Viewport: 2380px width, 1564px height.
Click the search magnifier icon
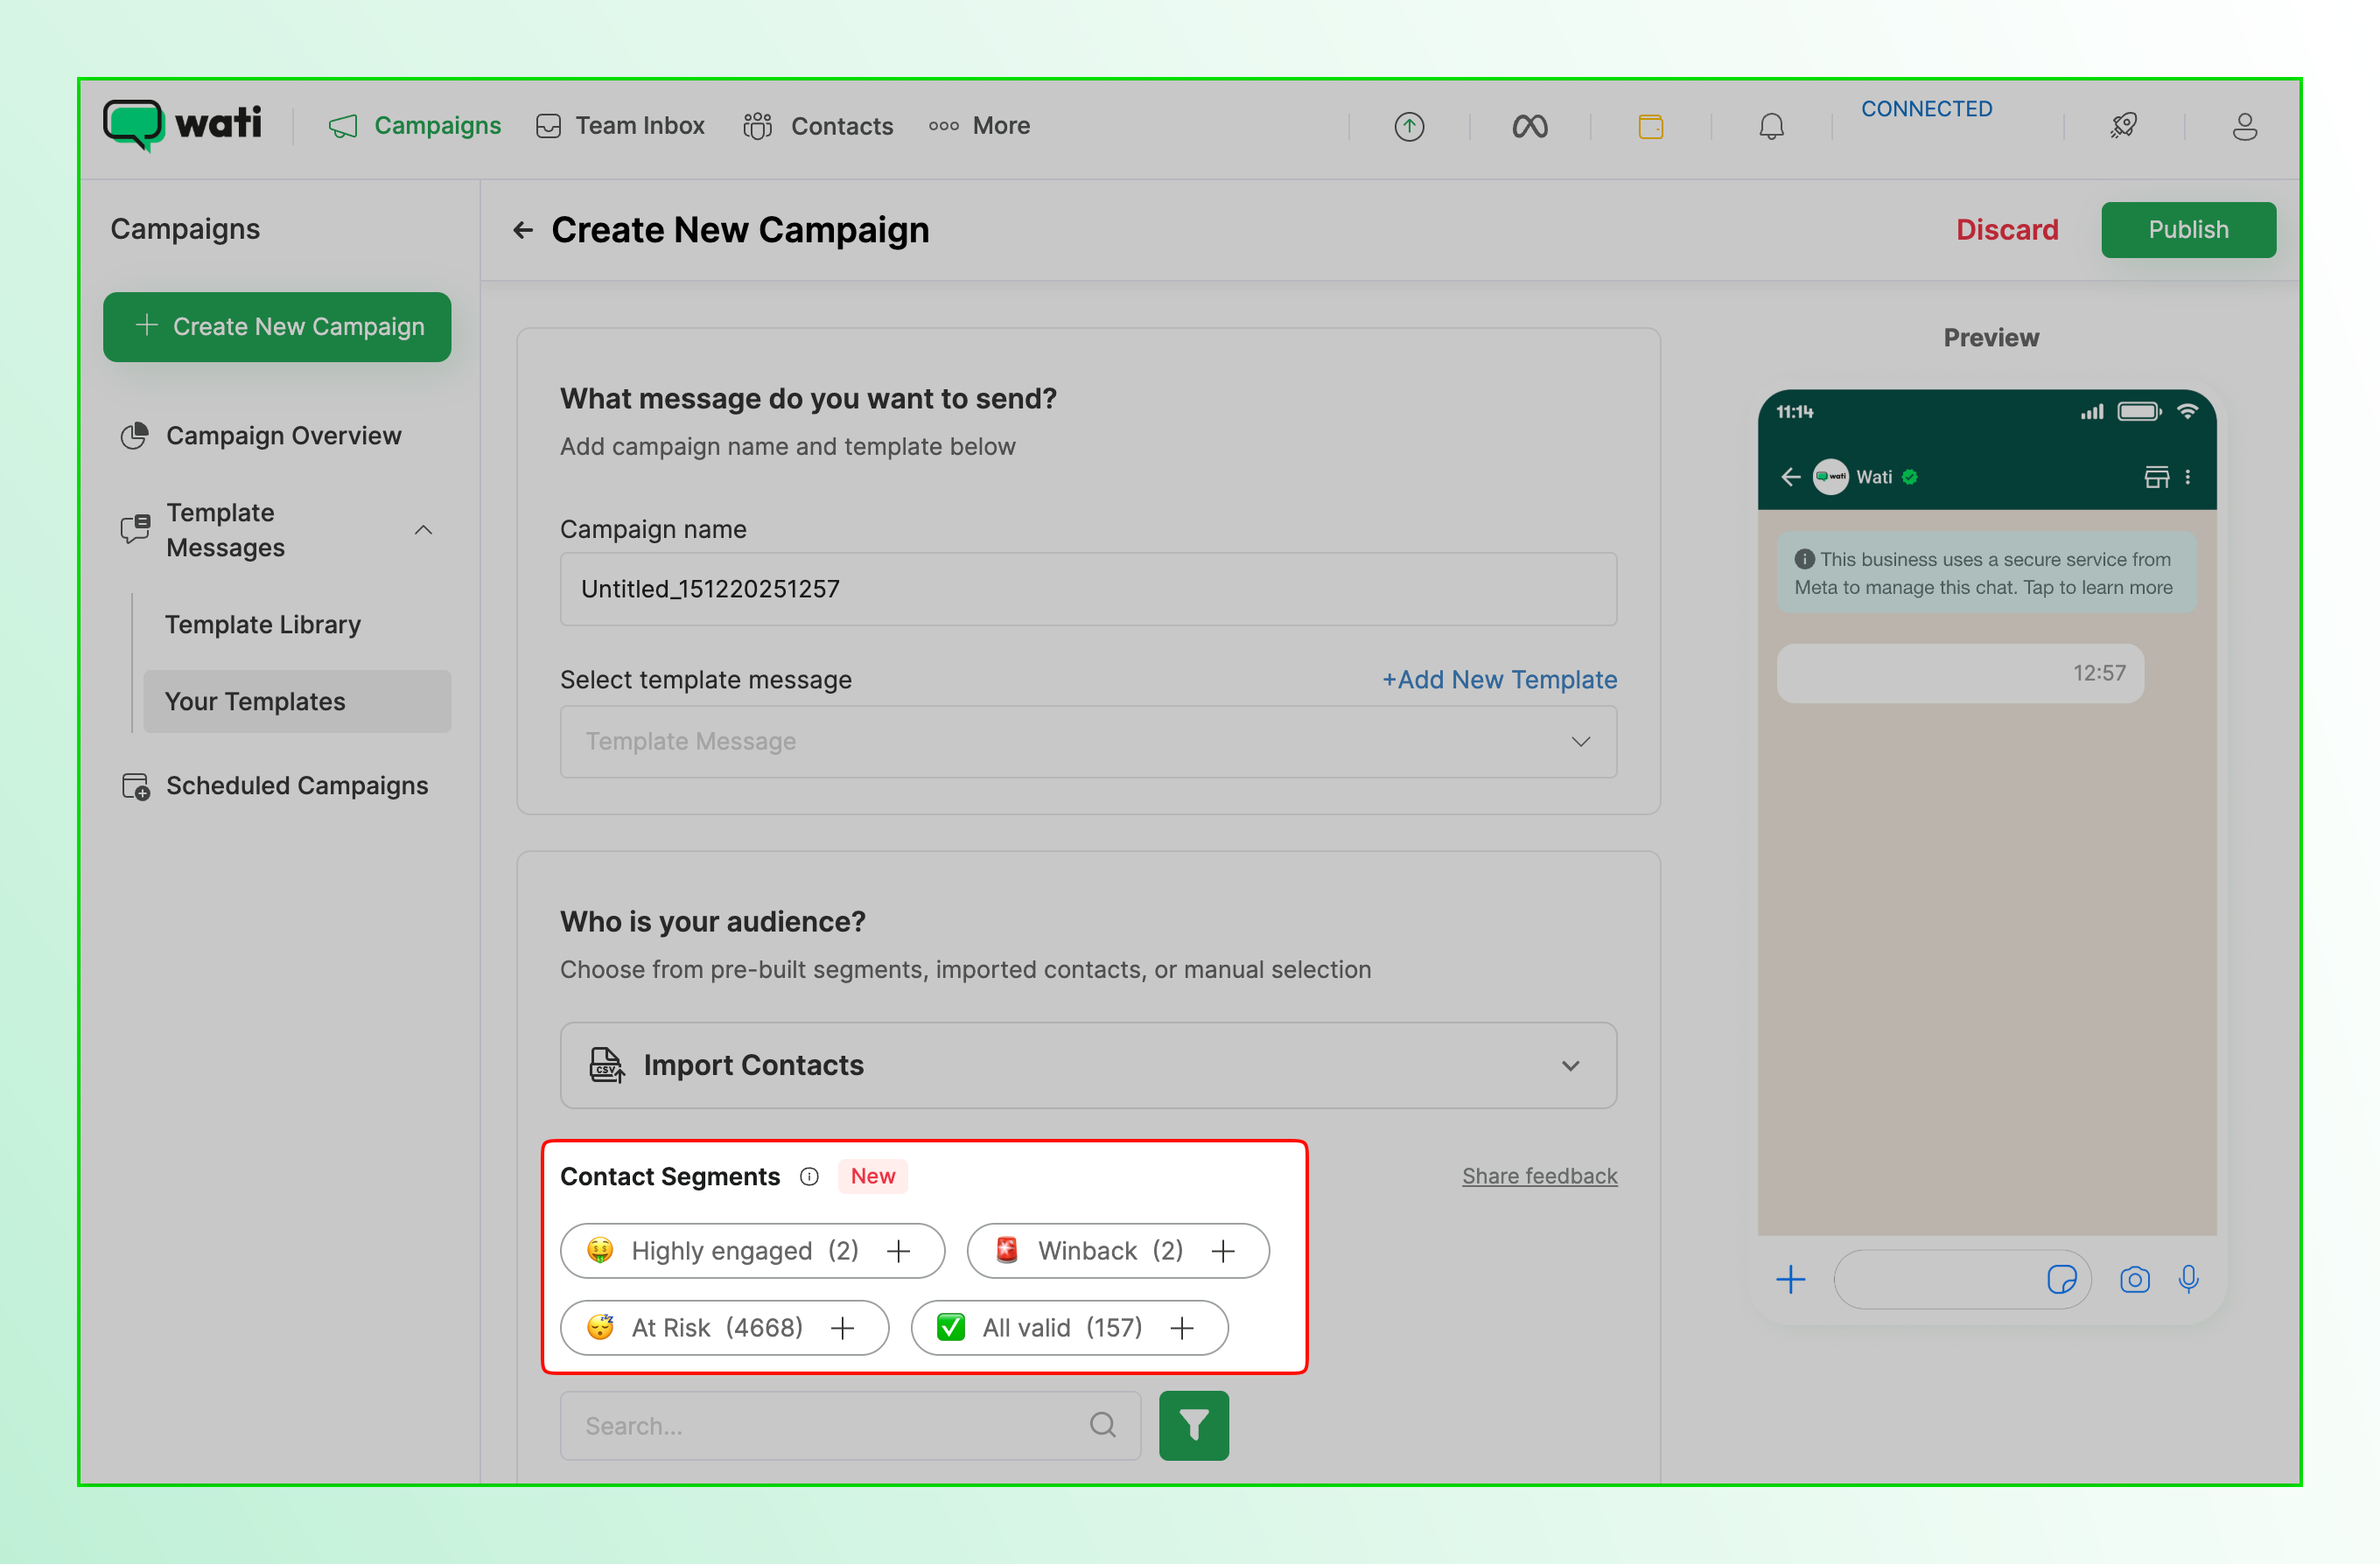[1103, 1425]
